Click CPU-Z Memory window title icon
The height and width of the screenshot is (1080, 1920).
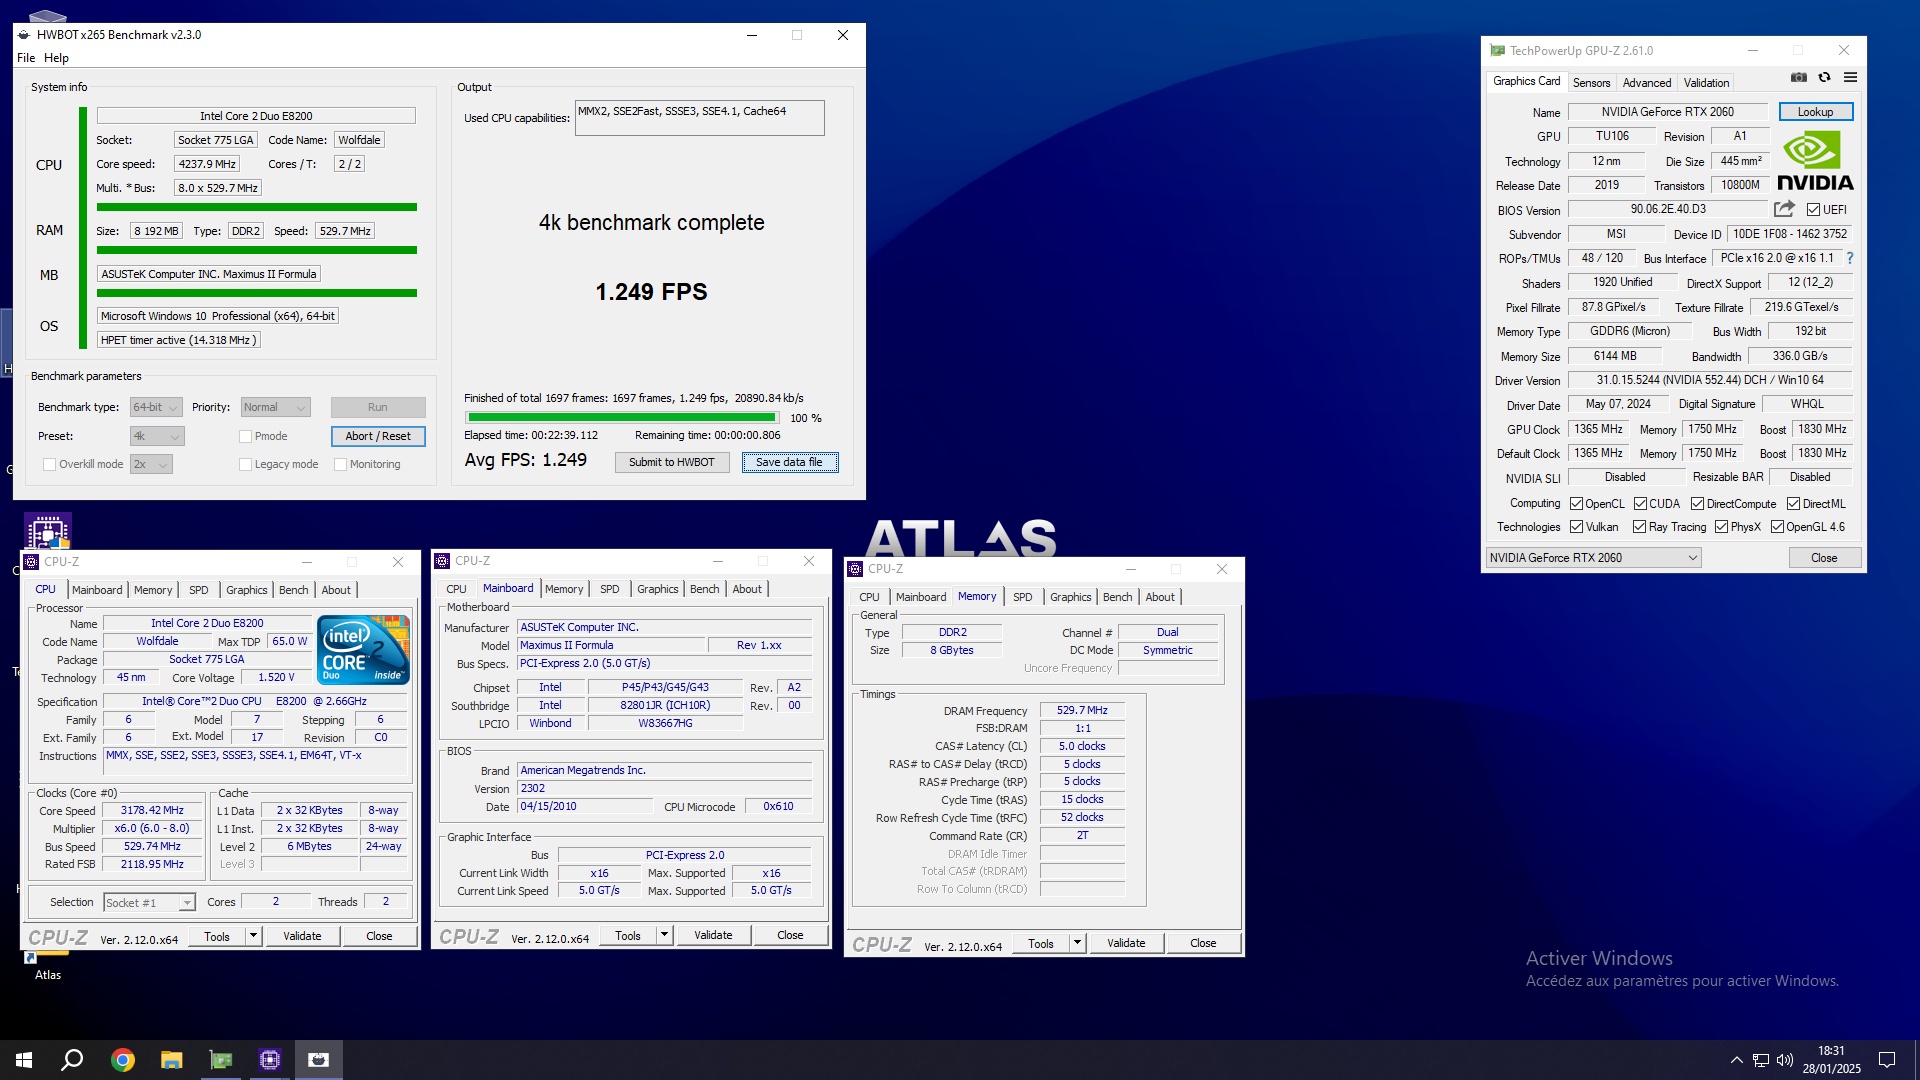point(855,569)
